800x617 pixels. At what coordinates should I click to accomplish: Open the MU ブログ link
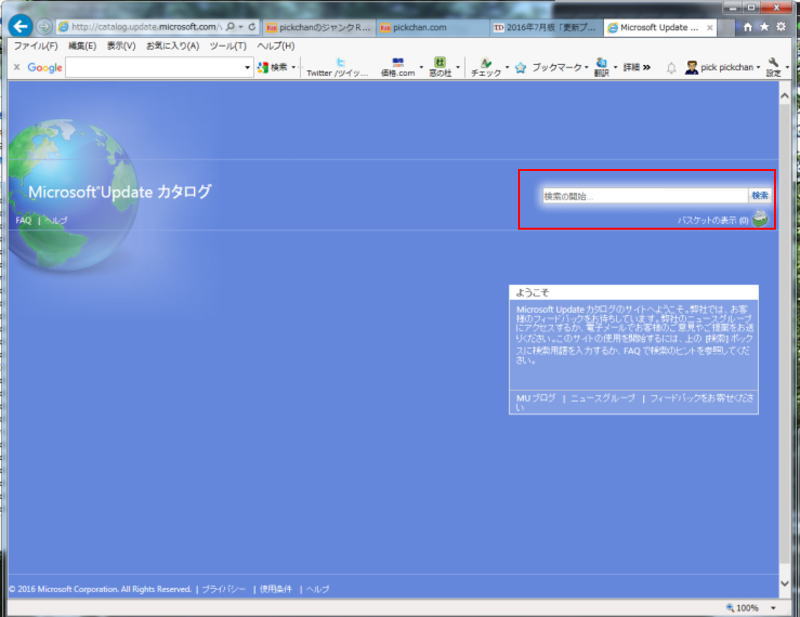(536, 398)
